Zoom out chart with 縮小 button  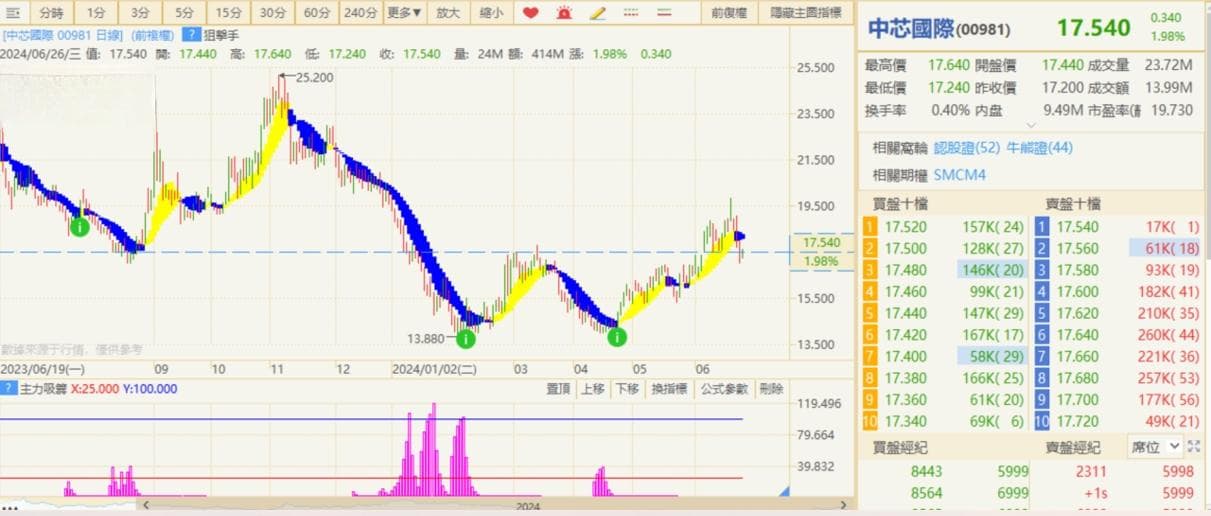point(491,13)
